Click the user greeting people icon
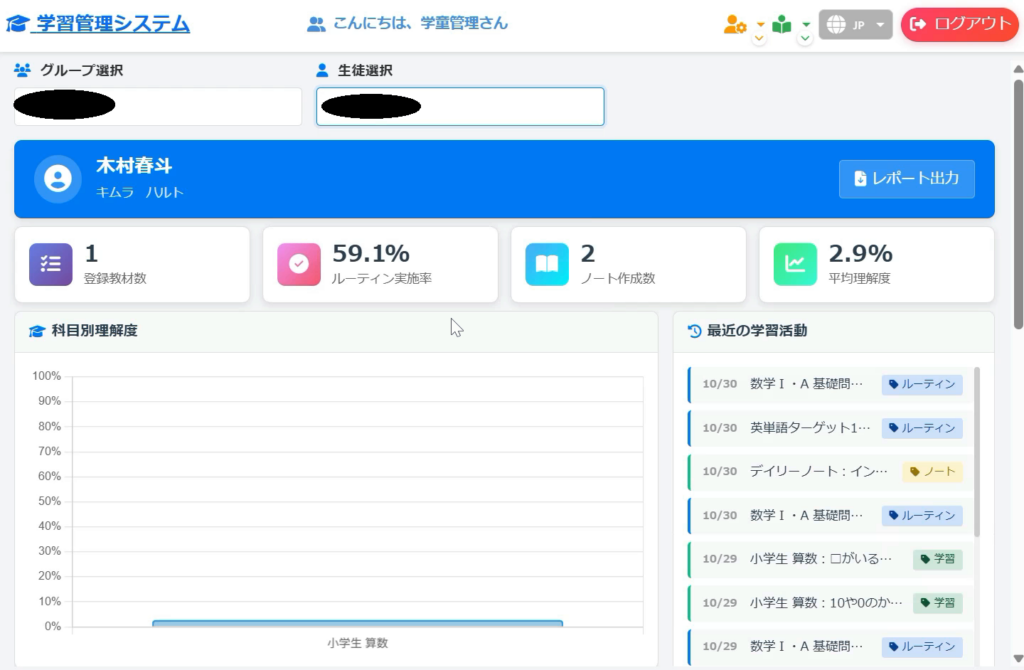This screenshot has width=1024, height=670. coord(316,24)
